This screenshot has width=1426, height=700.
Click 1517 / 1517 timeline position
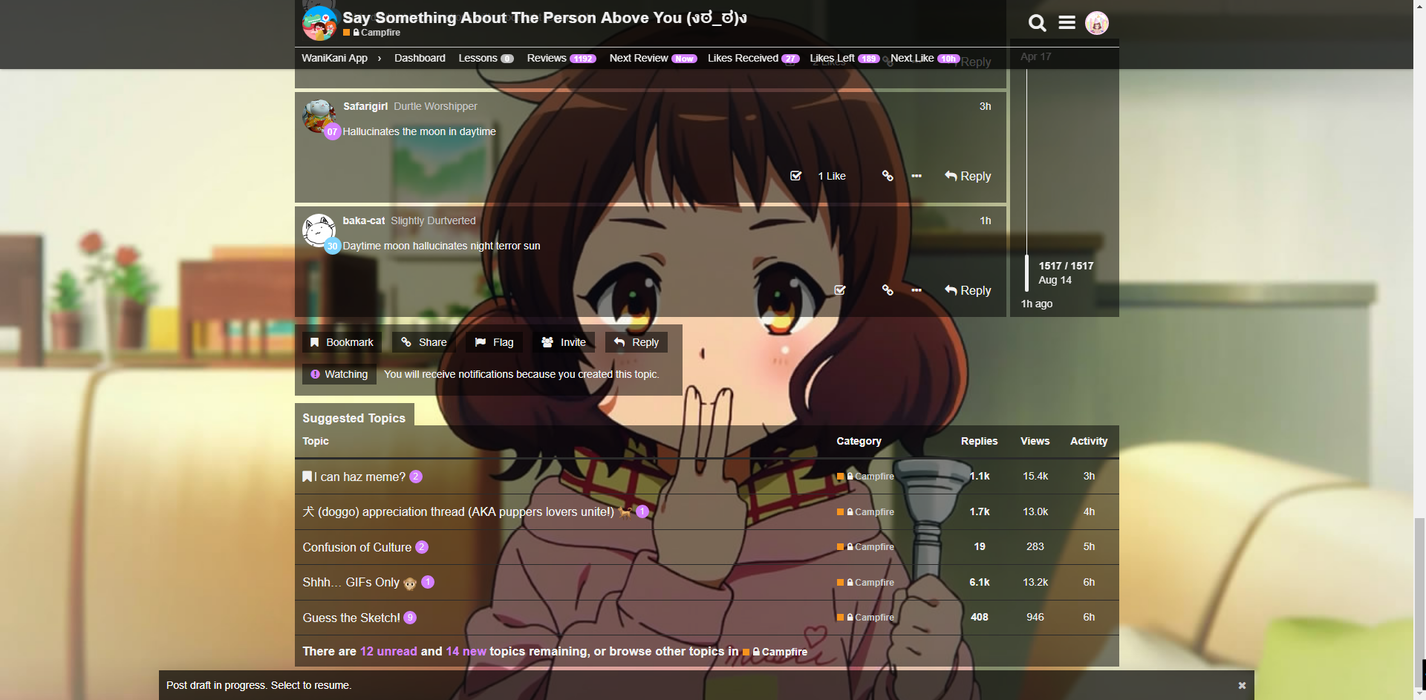click(x=1066, y=266)
